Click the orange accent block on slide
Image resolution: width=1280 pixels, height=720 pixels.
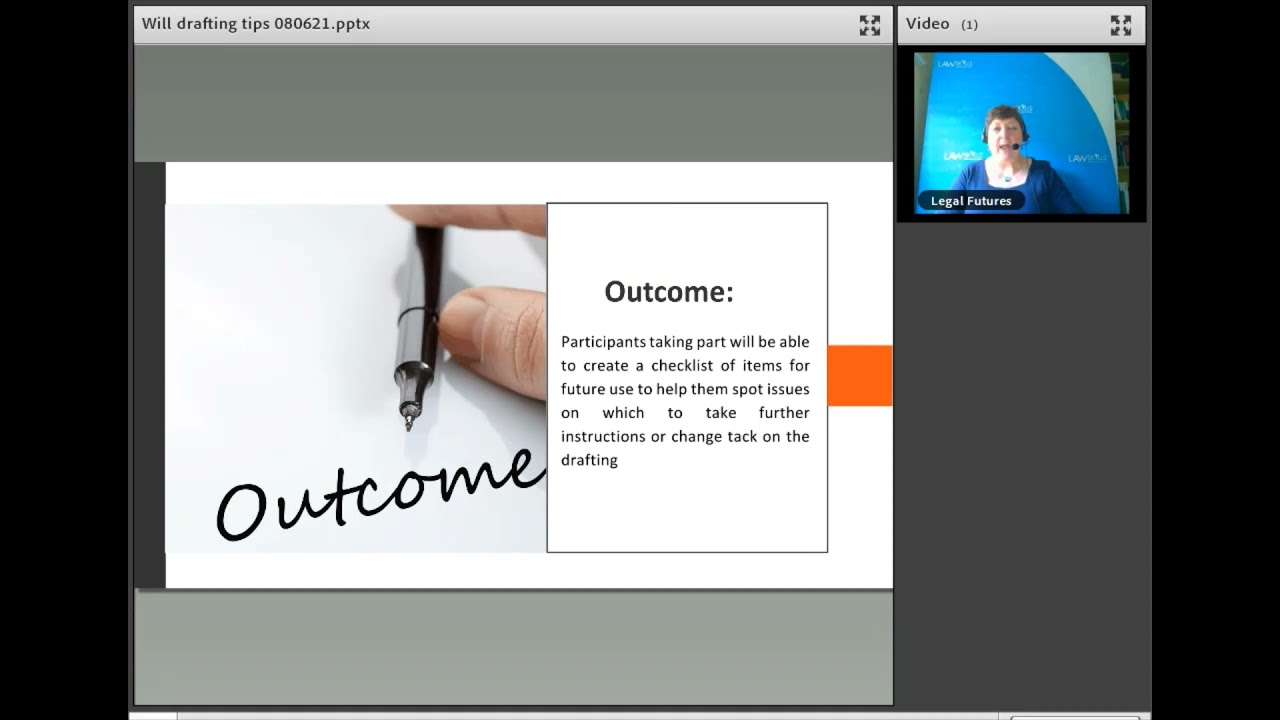pyautogui.click(x=860, y=376)
